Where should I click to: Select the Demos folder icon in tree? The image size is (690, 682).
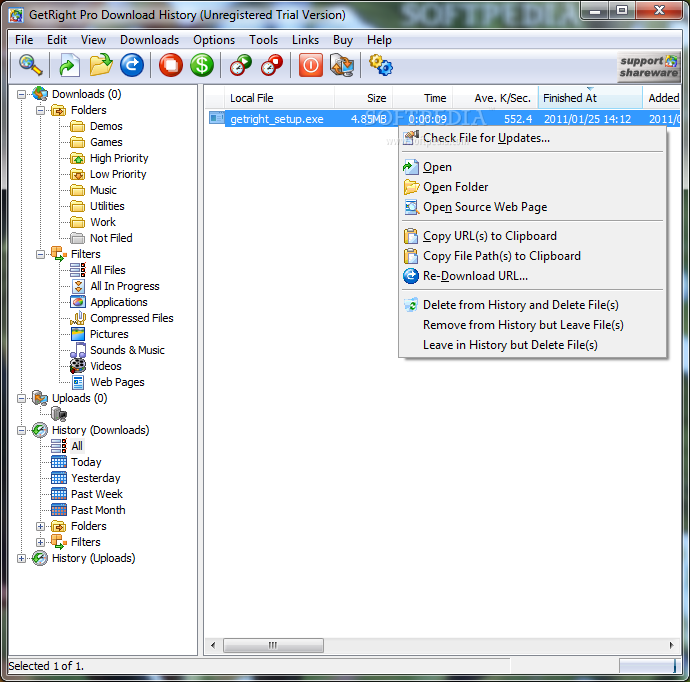click(x=77, y=127)
